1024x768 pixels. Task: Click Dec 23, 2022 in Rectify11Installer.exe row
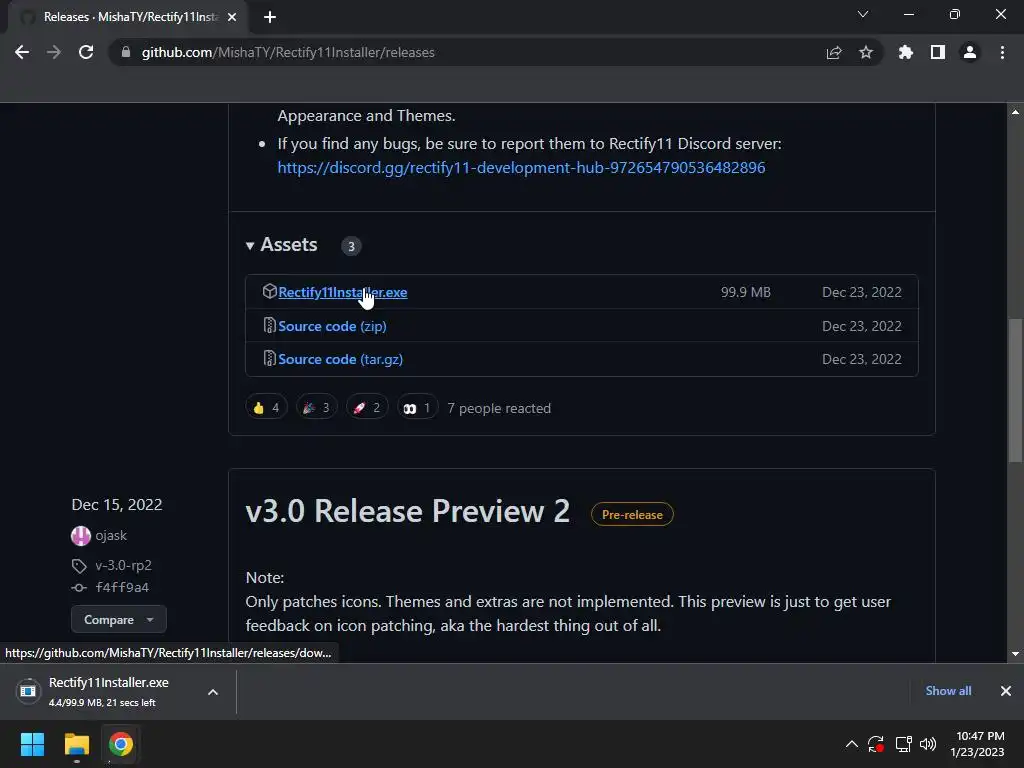tap(862, 292)
